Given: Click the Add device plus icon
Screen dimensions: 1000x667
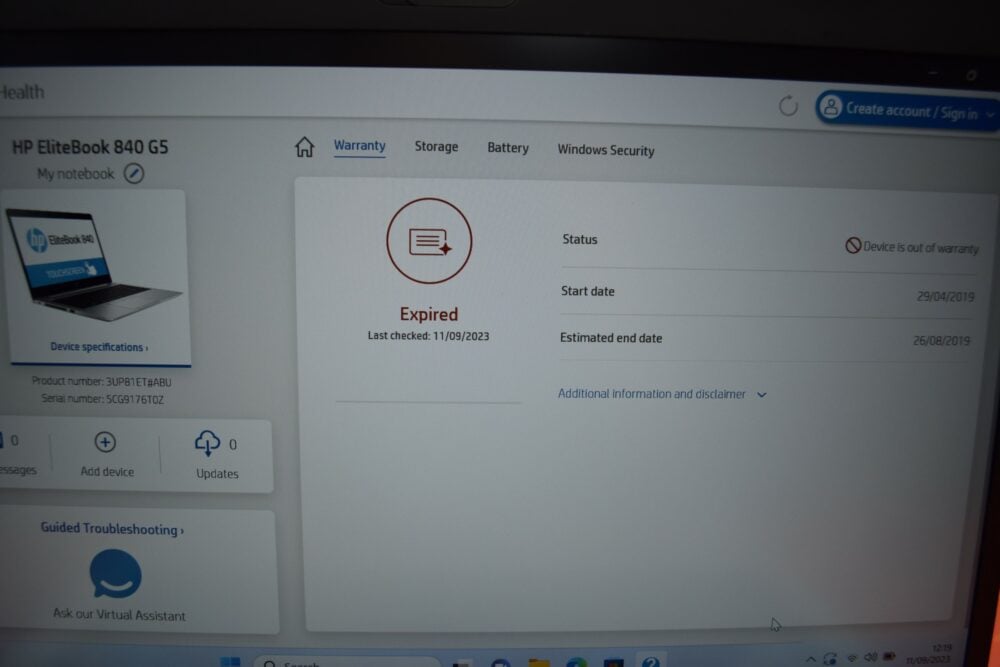Looking at the screenshot, I should point(105,442).
